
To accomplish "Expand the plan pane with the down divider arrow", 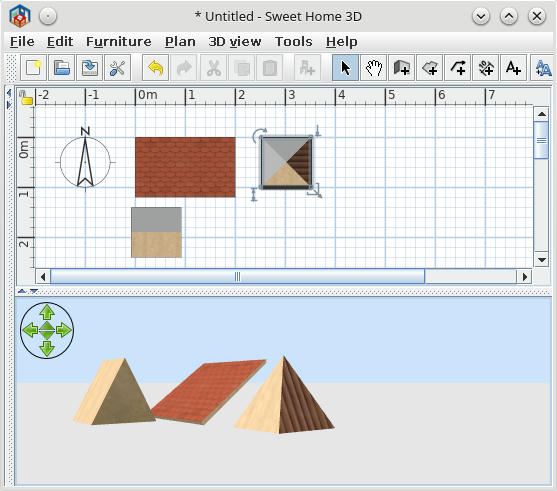I will [34, 291].
